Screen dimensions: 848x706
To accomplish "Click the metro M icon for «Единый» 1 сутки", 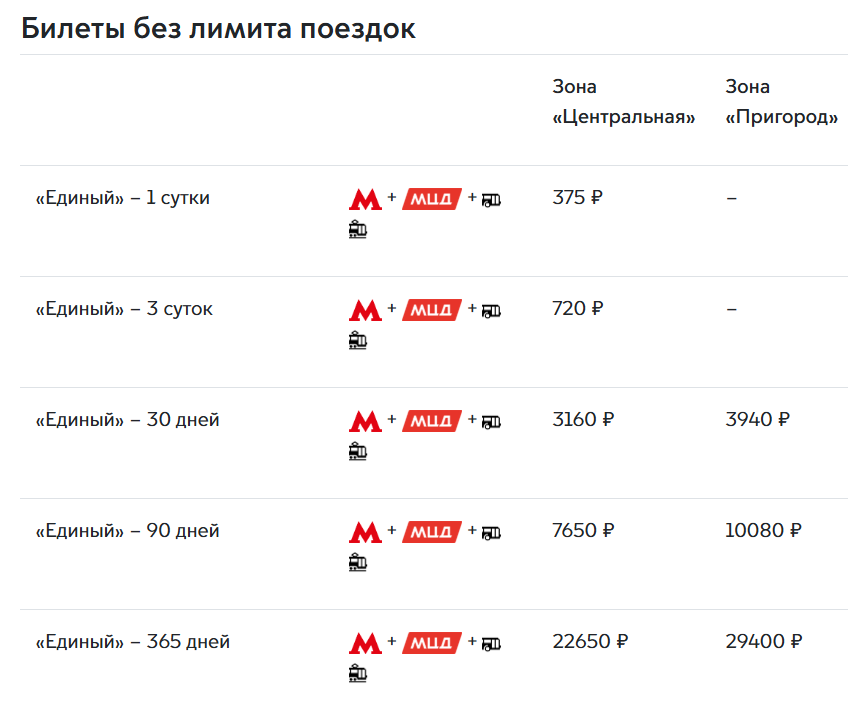I will (366, 199).
